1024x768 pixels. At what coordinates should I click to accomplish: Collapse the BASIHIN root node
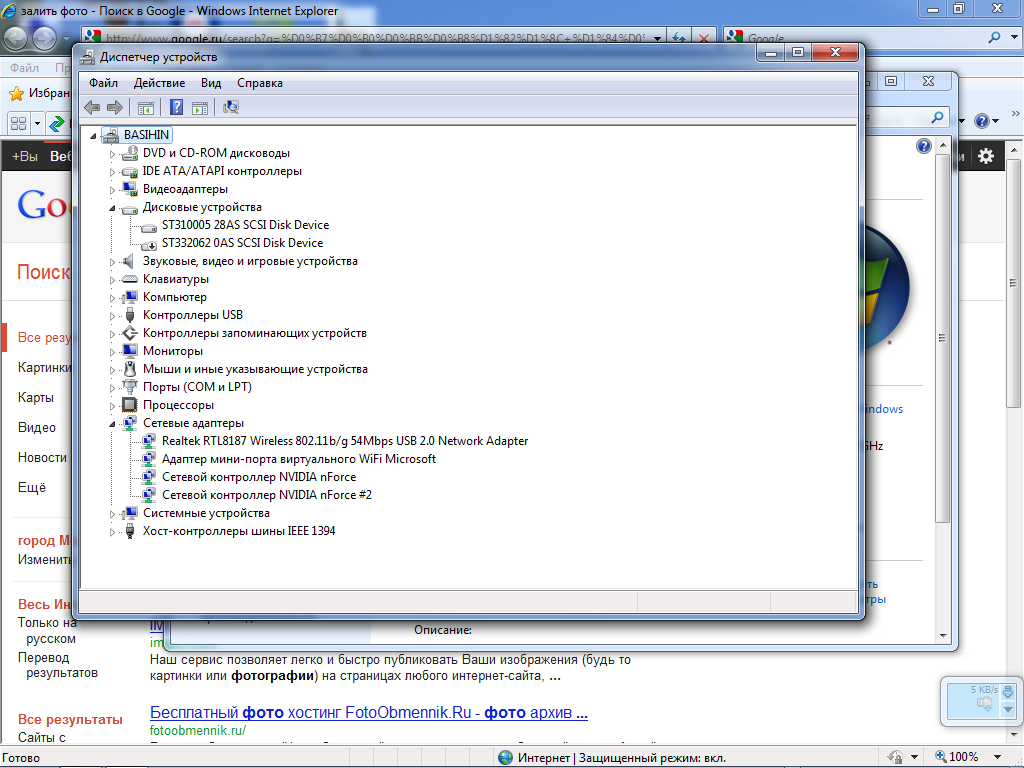93,136
